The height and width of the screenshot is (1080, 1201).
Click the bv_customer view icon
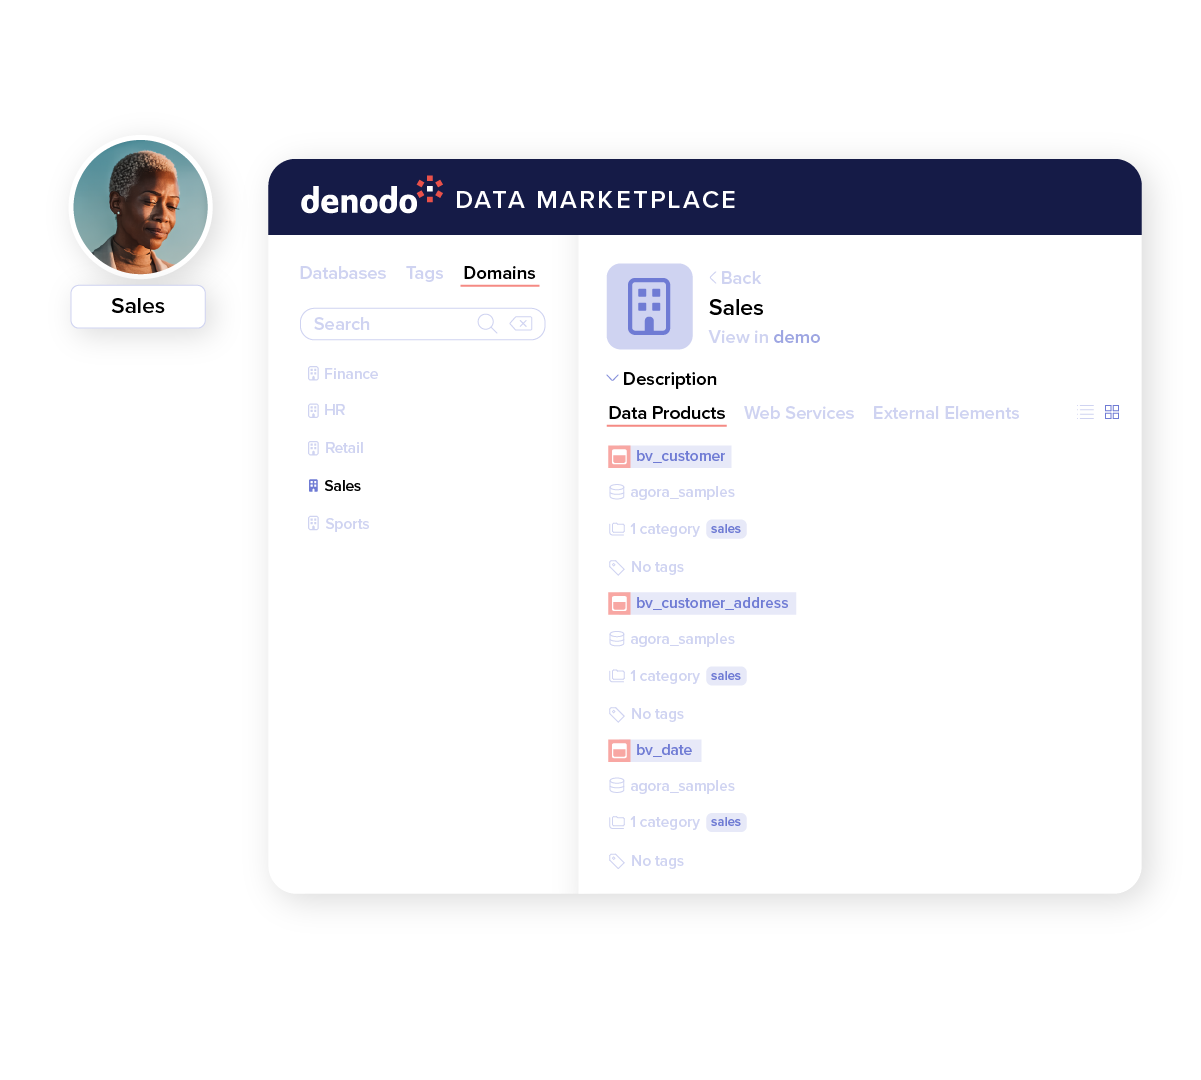(619, 457)
